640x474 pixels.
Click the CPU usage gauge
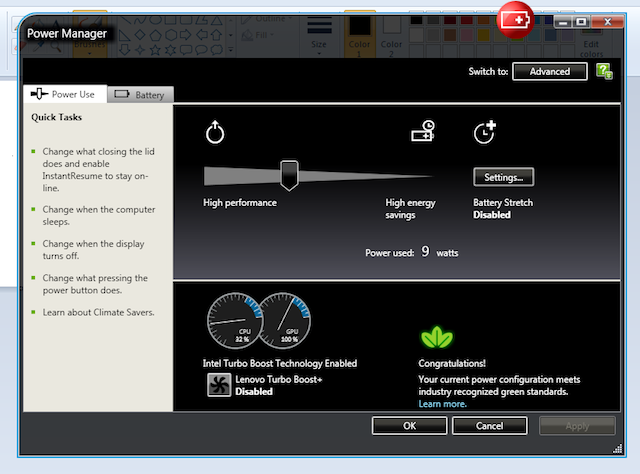[x=235, y=320]
